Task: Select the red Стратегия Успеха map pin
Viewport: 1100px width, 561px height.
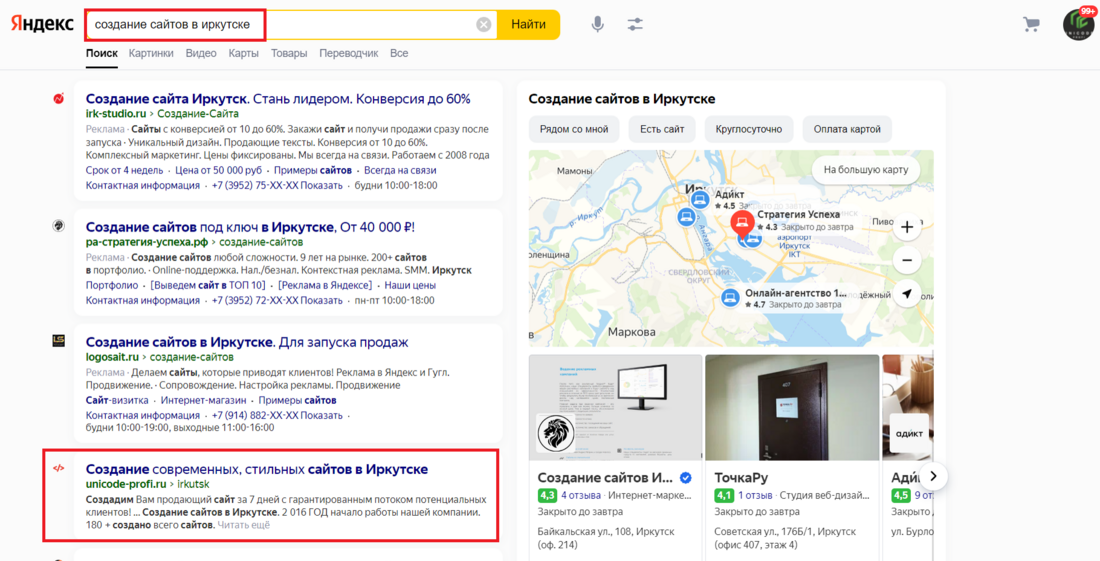Action: pyautogui.click(x=742, y=223)
